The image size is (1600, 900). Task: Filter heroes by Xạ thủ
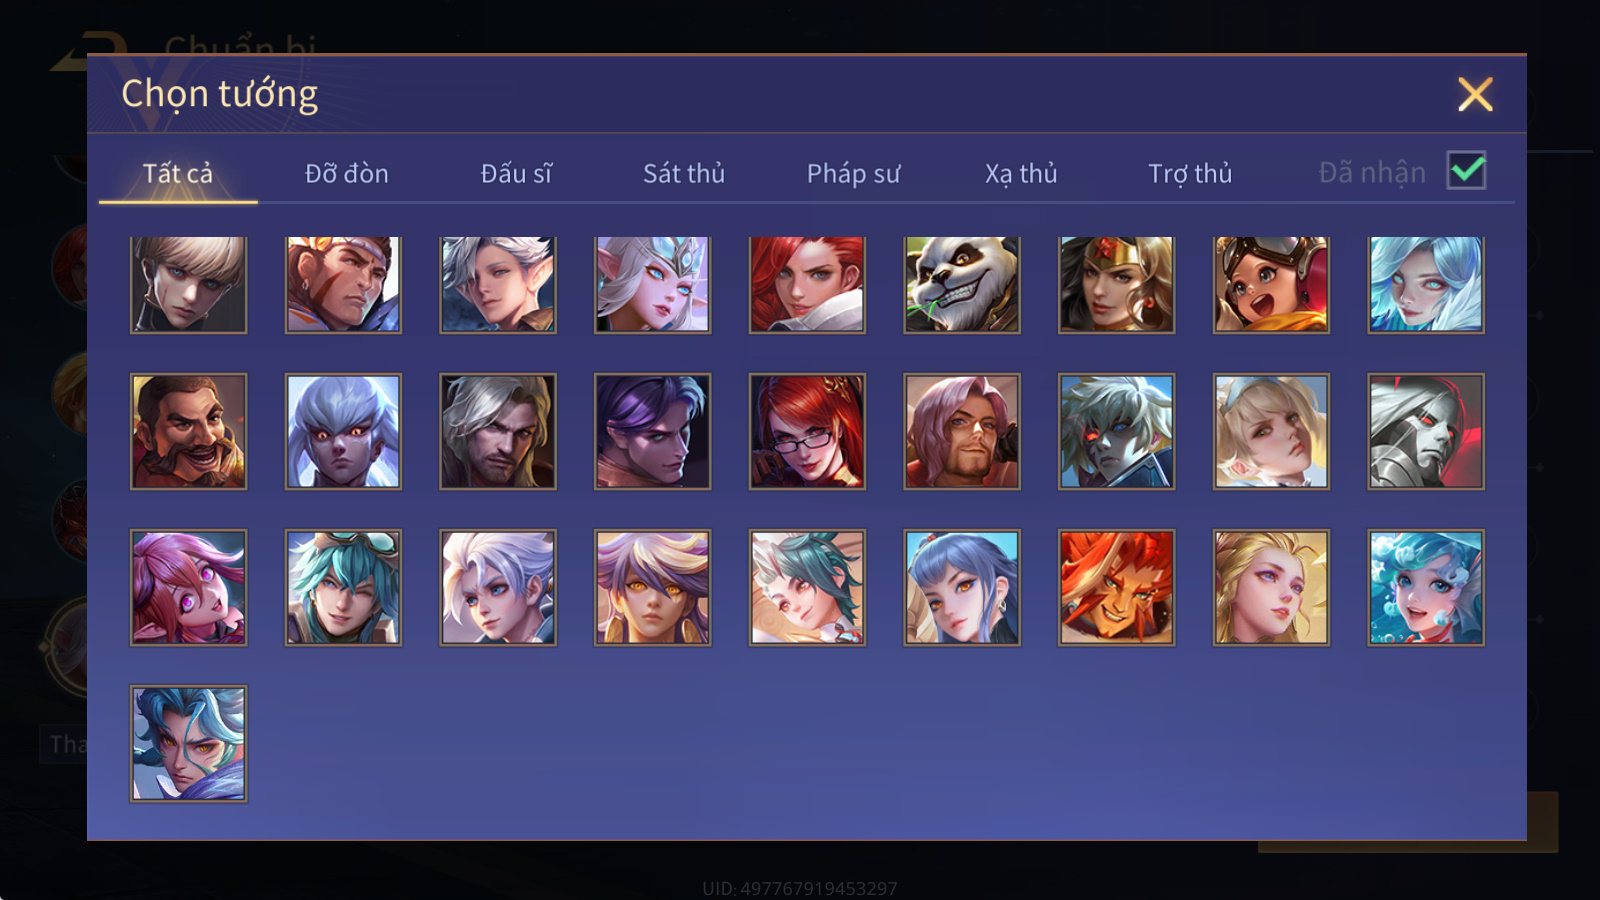[1020, 173]
